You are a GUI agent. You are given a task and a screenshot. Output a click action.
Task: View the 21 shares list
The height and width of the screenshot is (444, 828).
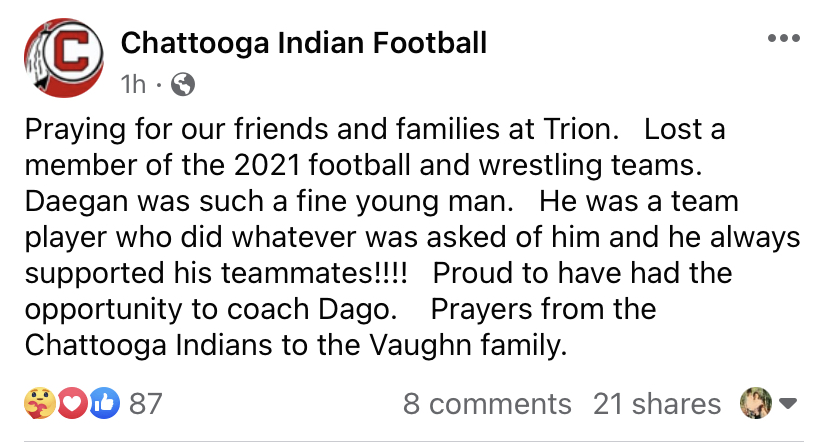(657, 404)
